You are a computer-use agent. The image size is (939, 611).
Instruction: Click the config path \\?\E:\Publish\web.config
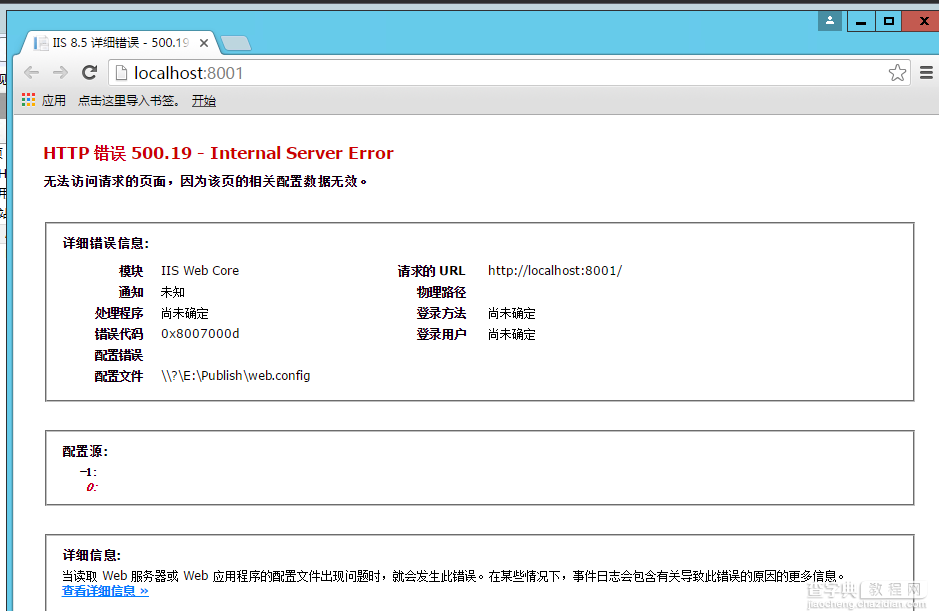click(235, 376)
